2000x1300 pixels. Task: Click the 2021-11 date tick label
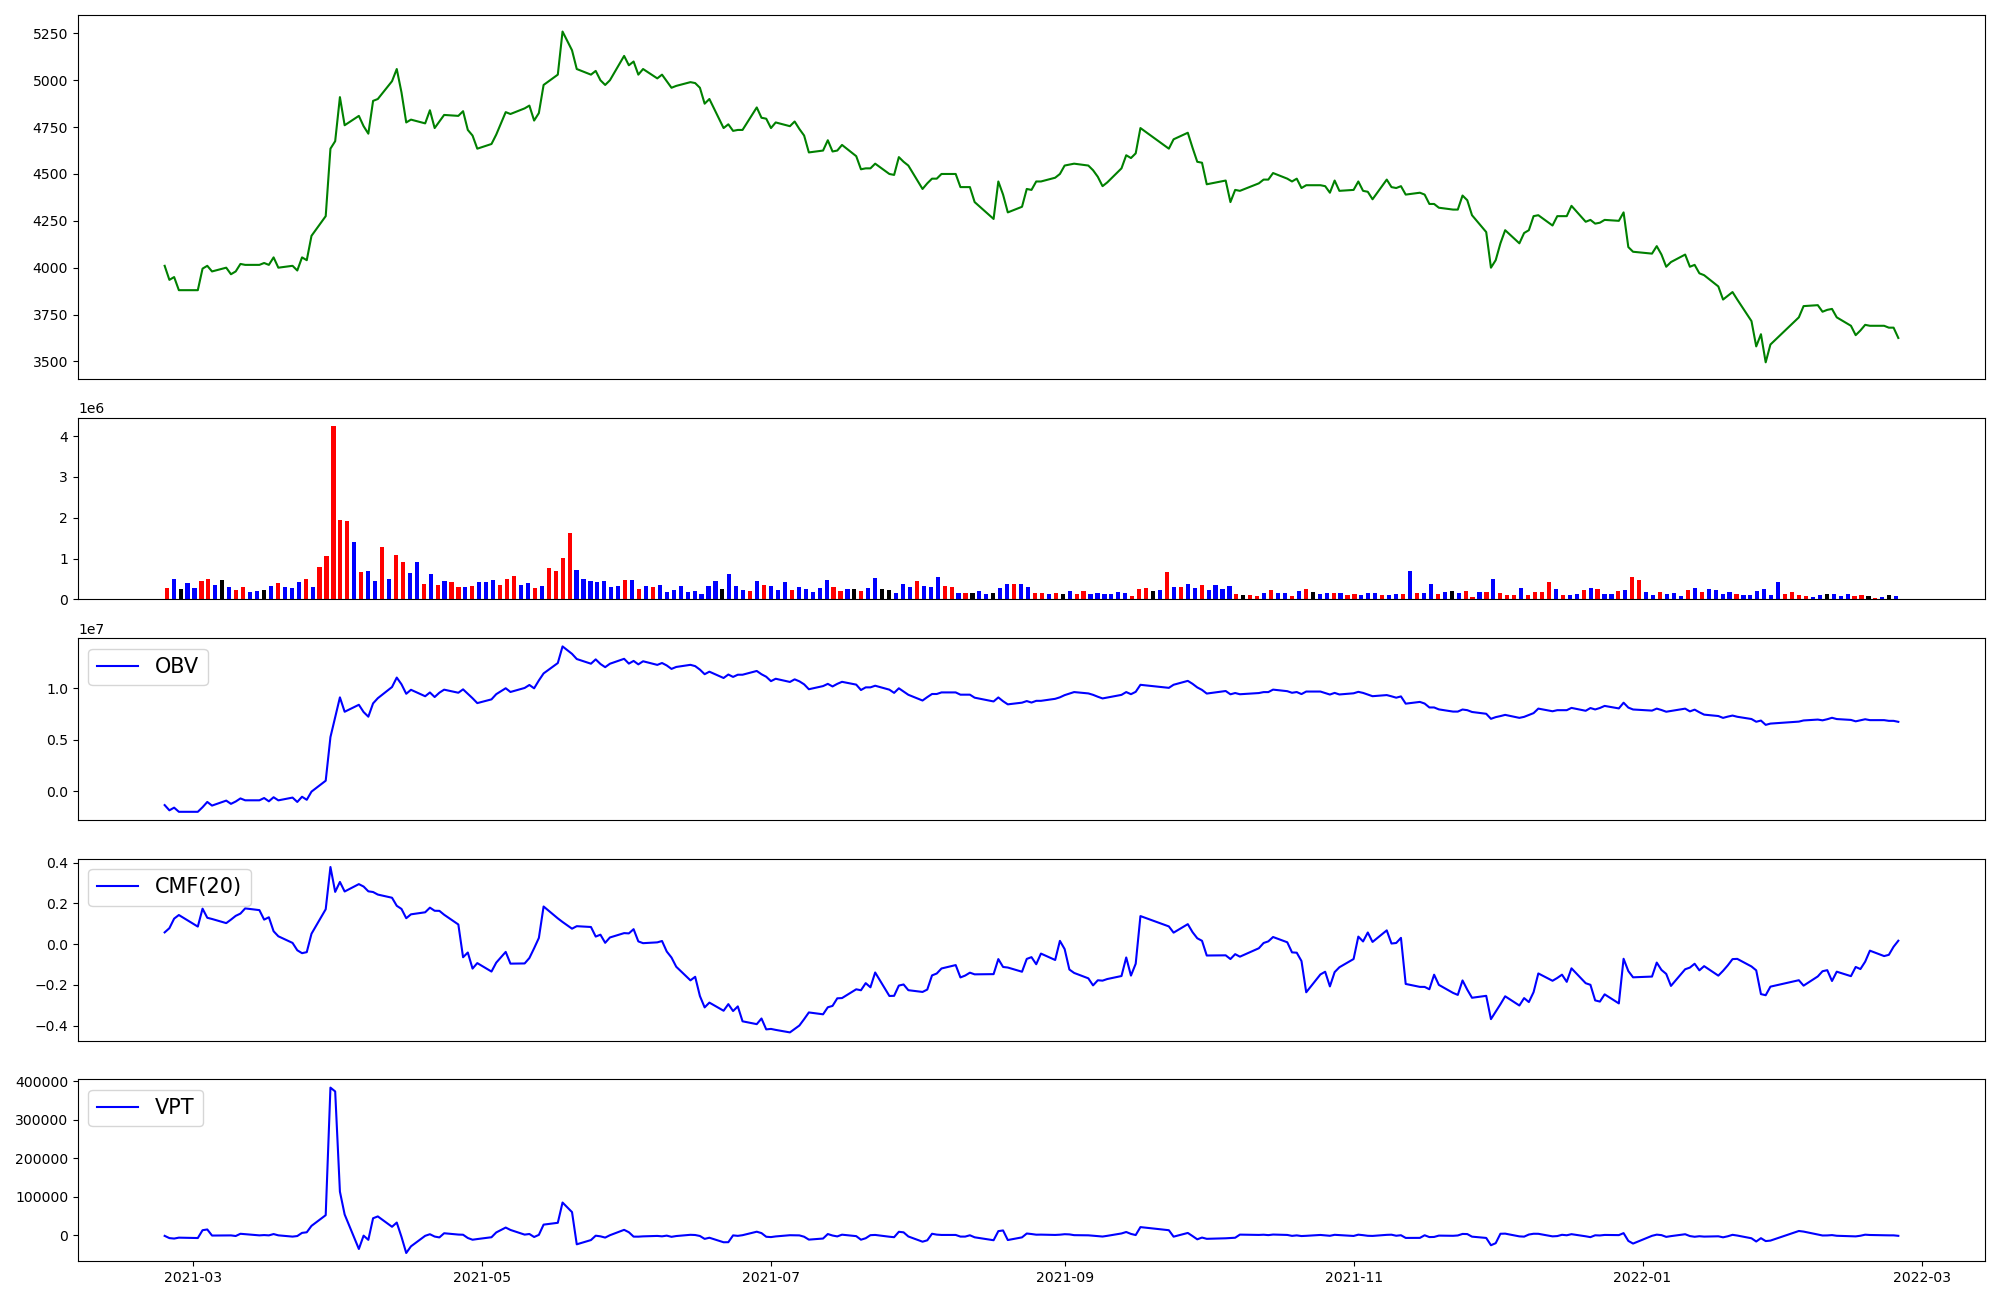(1354, 1276)
